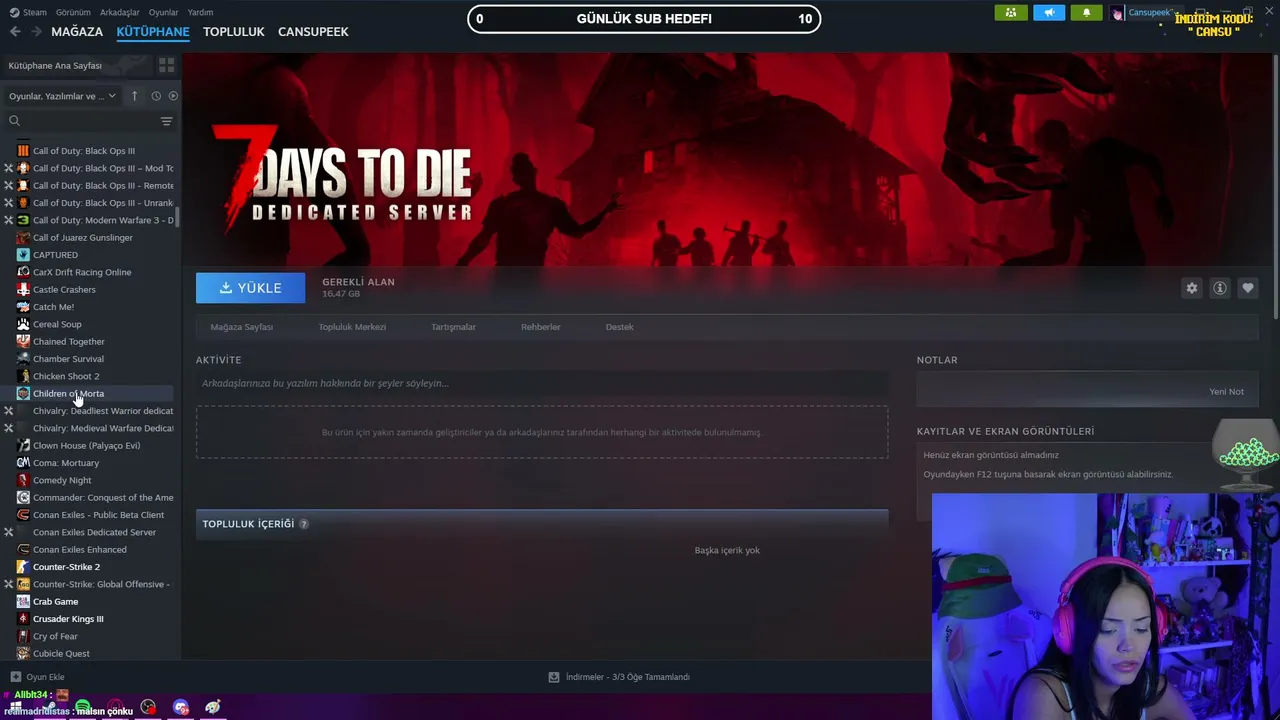1280x720 pixels.
Task: Switch to the TOPLULUK tab
Action: (234, 32)
